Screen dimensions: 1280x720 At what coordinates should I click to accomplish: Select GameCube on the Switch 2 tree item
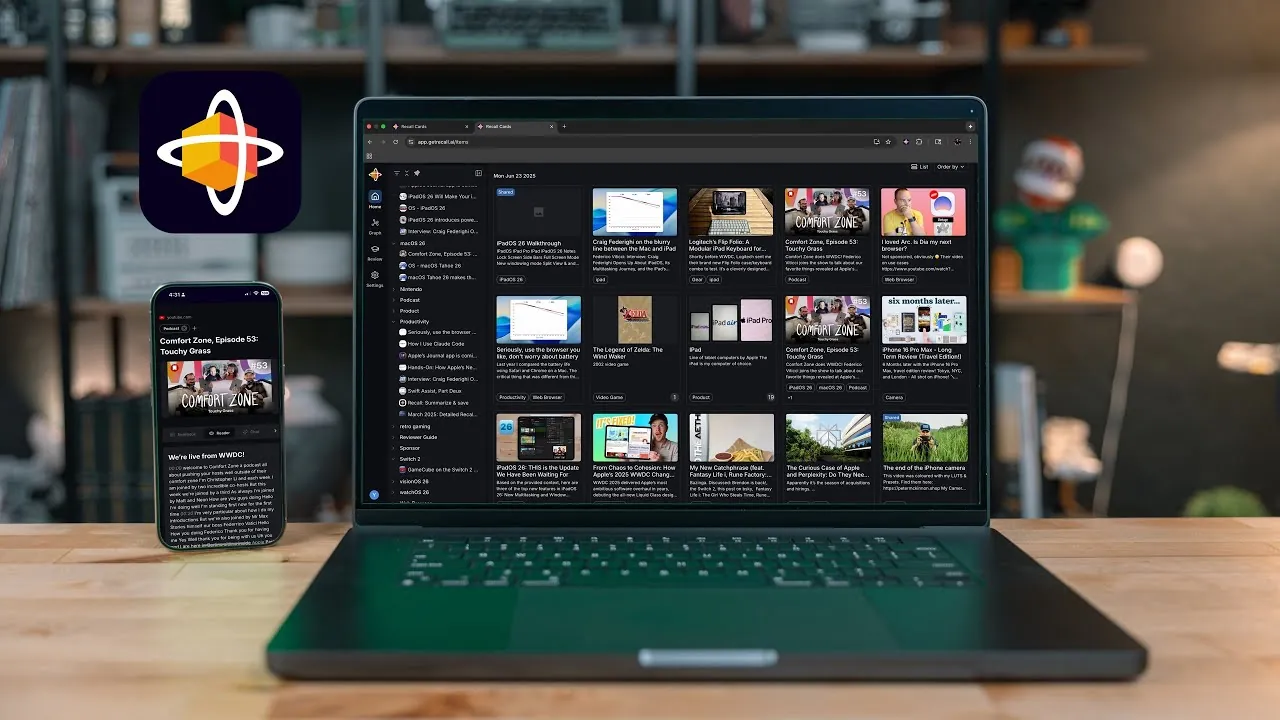pyautogui.click(x=438, y=470)
